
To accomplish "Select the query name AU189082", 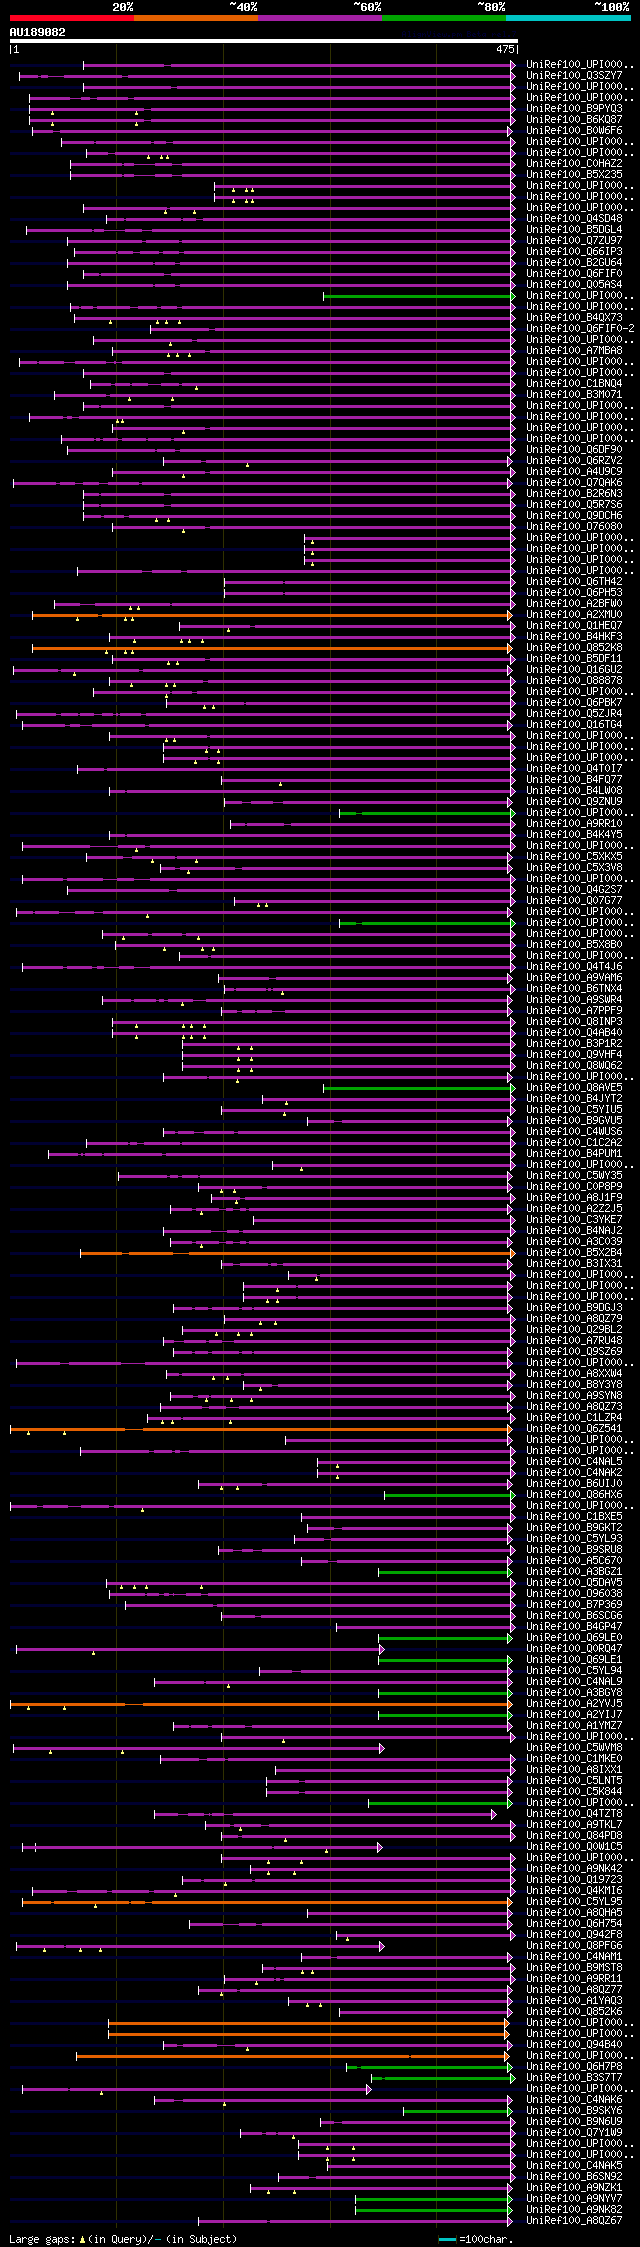I will point(38,32).
